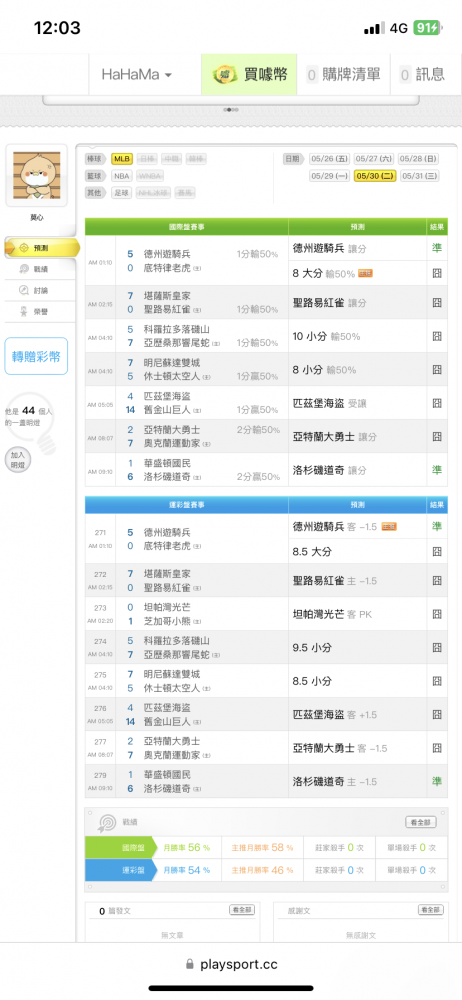The image size is (462, 1000).
Task: Click the 聖路易紅雀 讓分 prediction
Action: (329, 302)
